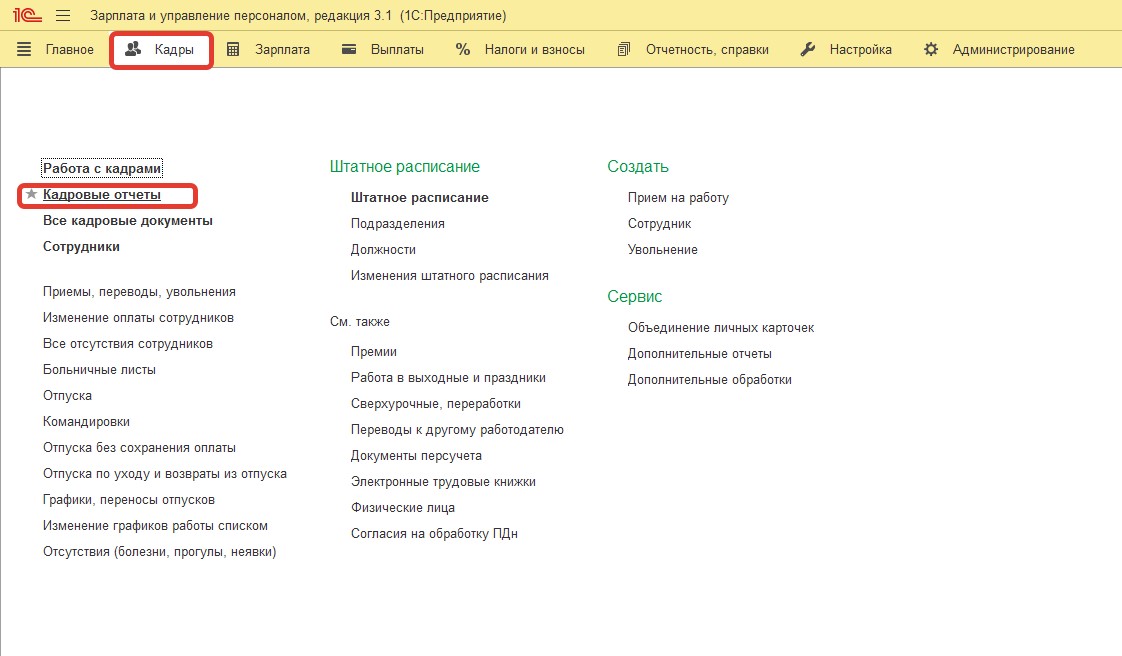Open the Сотрудники list

[82, 246]
